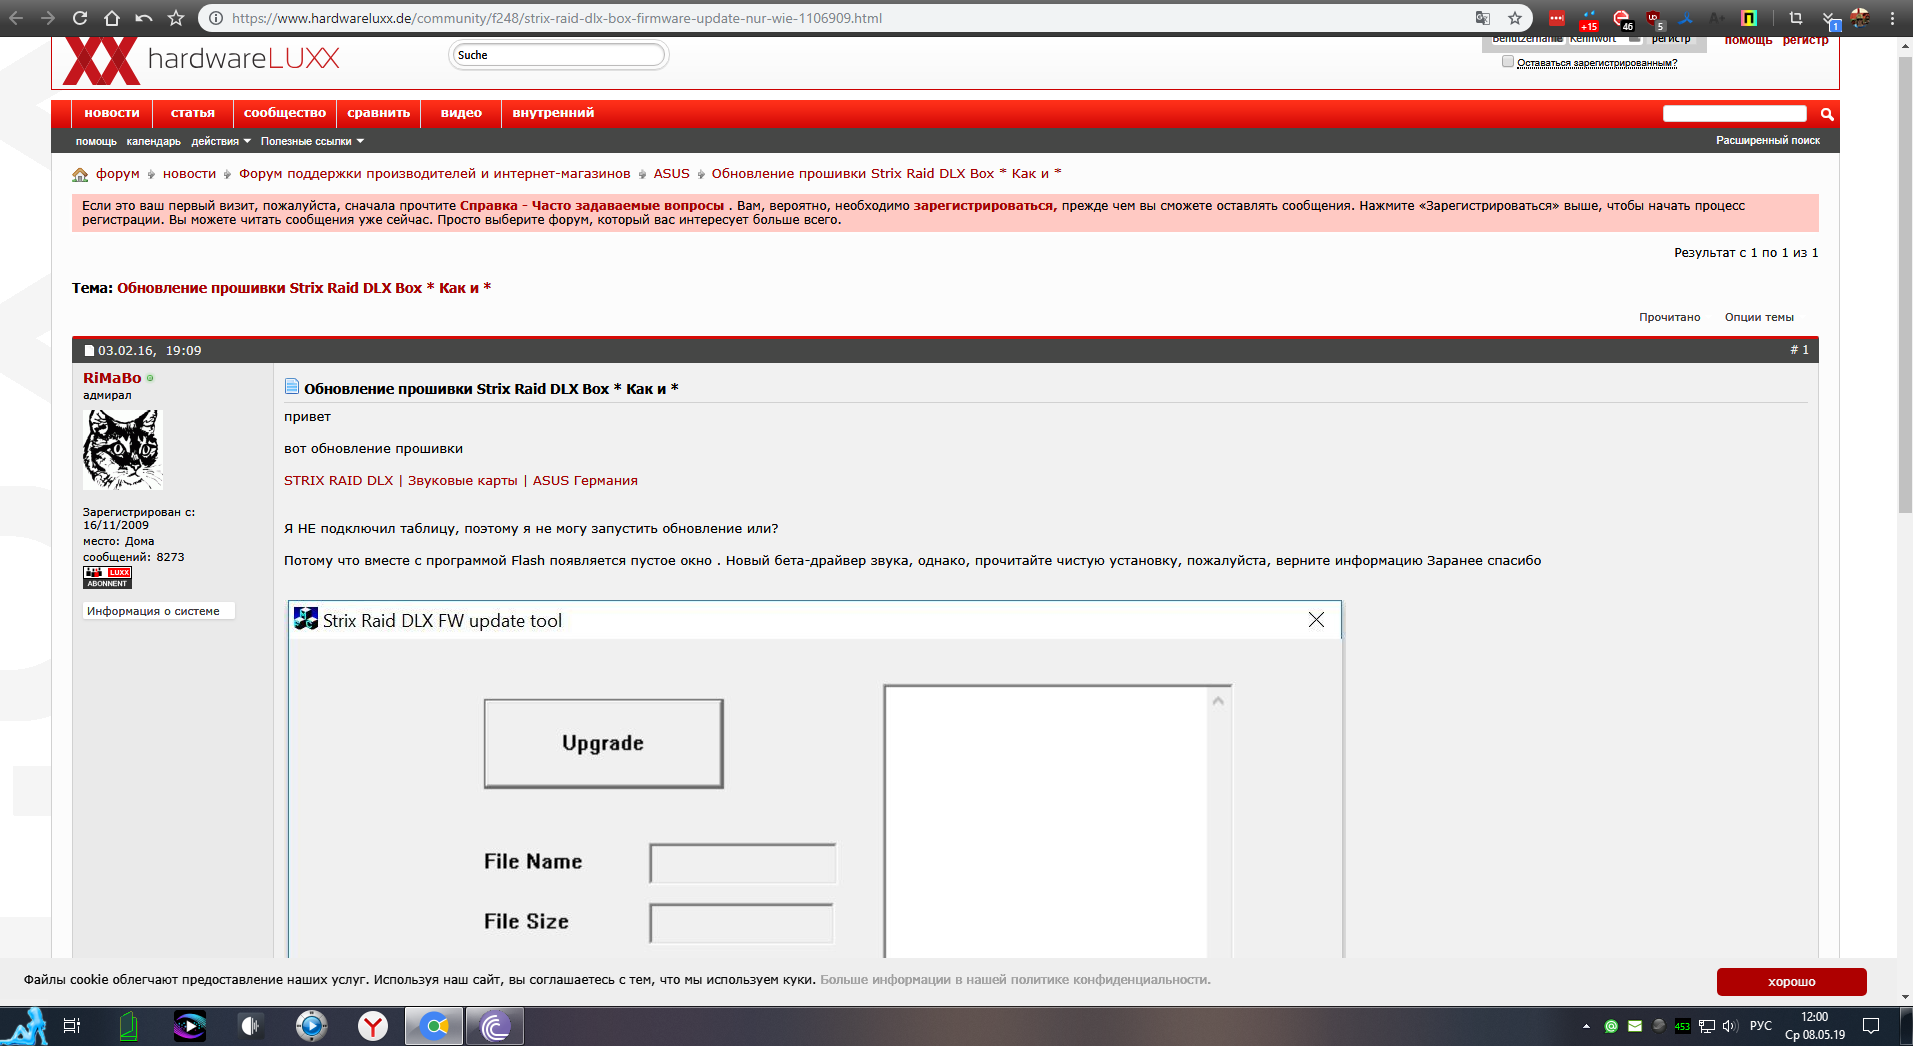Open the hardwareLUXX logo home link
The height and width of the screenshot is (1046, 1913).
202,60
